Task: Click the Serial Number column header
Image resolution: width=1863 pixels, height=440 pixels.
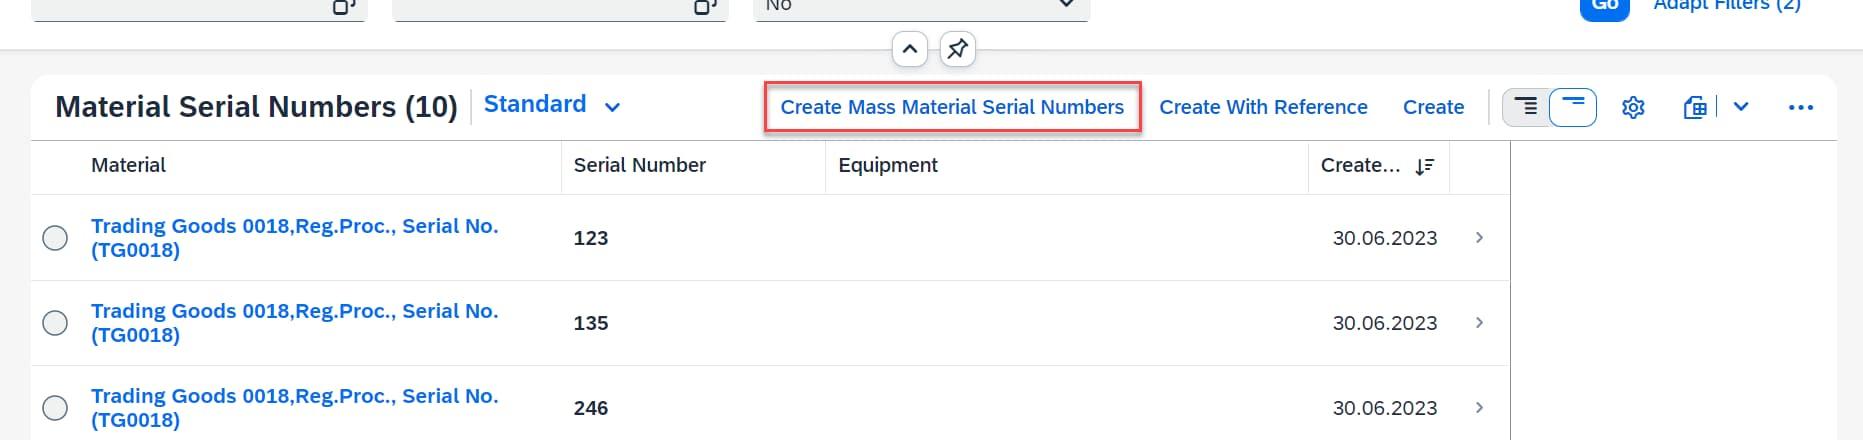Action: tap(640, 165)
